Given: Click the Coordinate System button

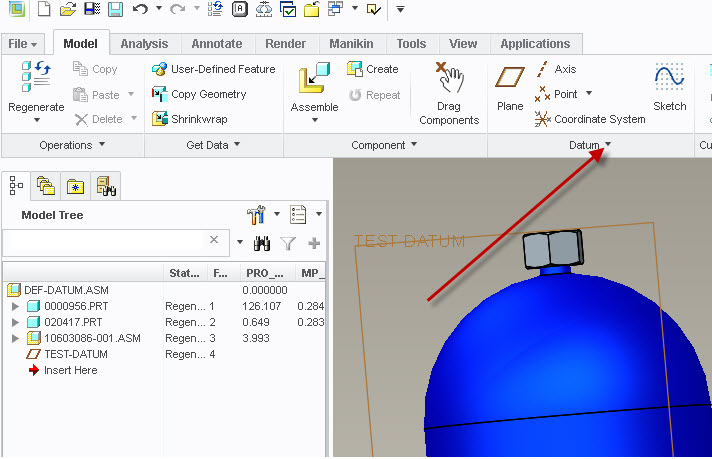Looking at the screenshot, I should coord(590,119).
